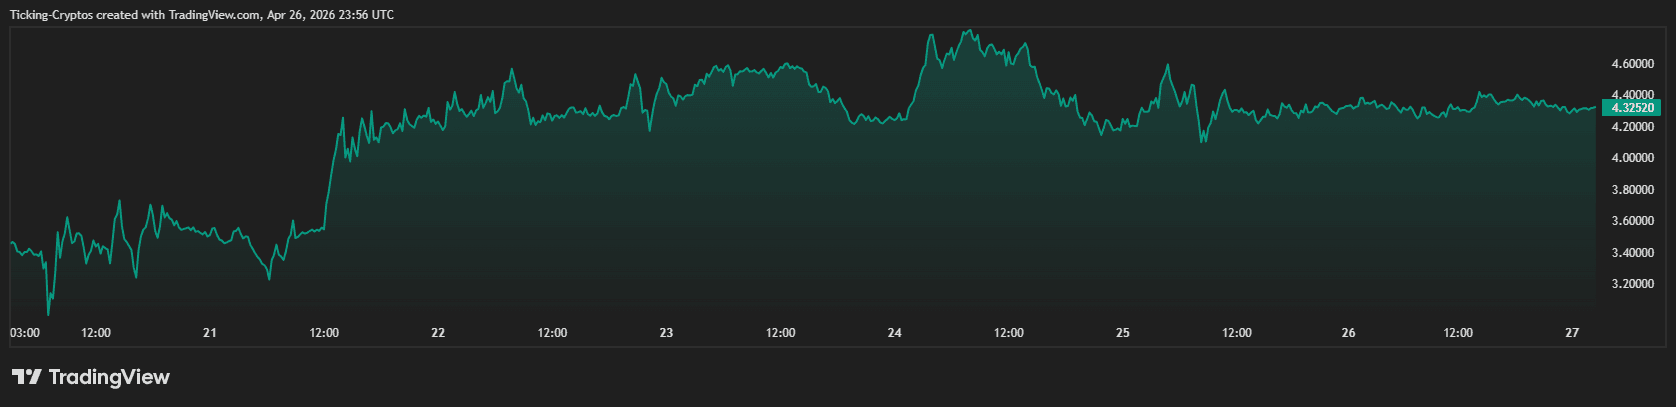Click date 24 on the time axis
Screen dimensions: 1676x407
894,333
